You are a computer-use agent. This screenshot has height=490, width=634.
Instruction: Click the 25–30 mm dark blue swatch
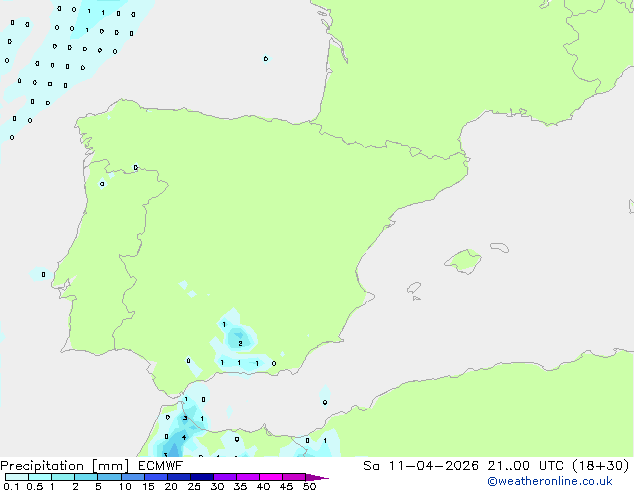click(202, 477)
